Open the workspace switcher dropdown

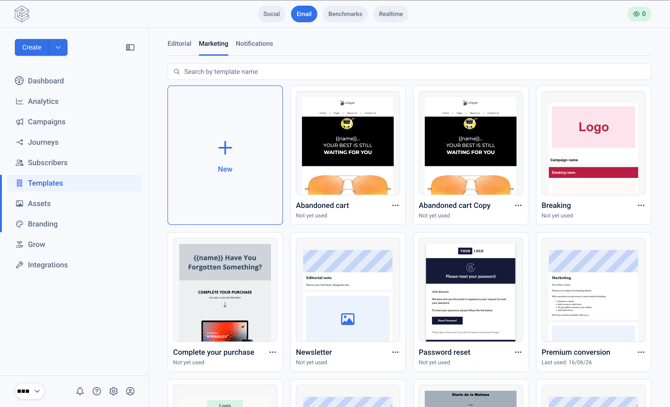click(x=29, y=391)
